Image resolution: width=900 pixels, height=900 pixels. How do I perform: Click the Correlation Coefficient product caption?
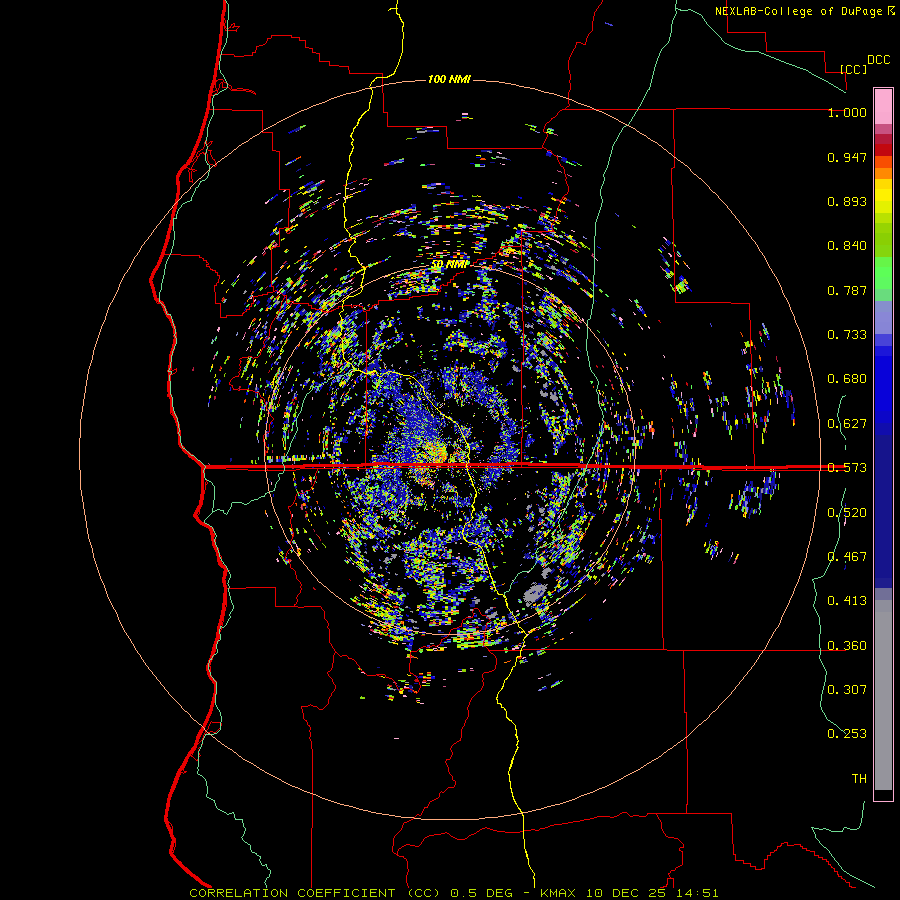tap(453, 893)
